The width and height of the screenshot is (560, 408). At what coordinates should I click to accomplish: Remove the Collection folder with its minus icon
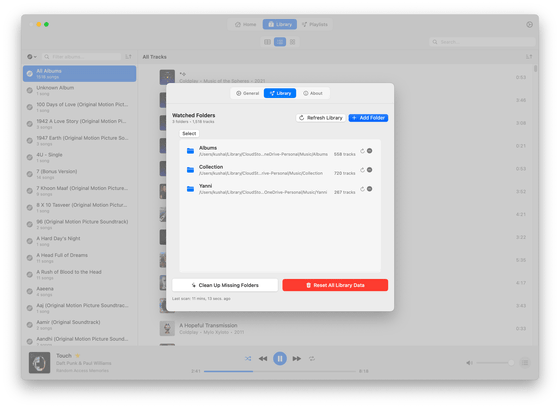370,170
